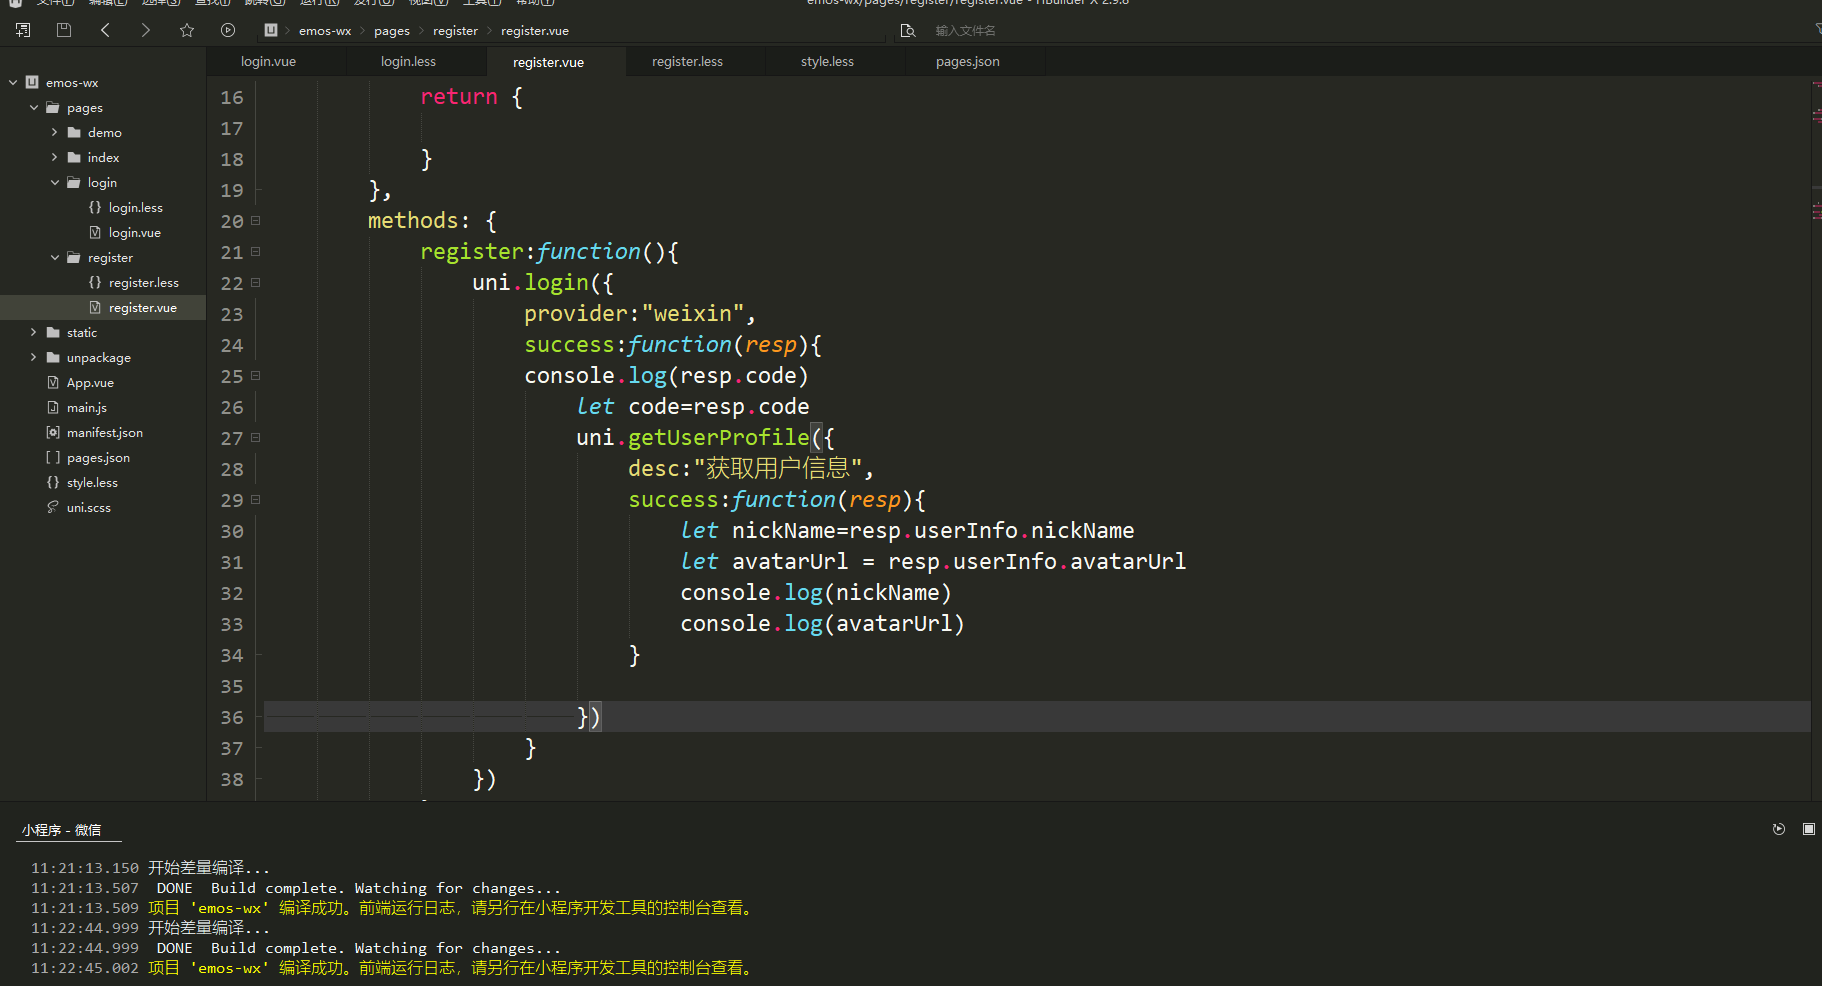
Task: Fold the getUserProfile block at line 27
Action: 256,438
